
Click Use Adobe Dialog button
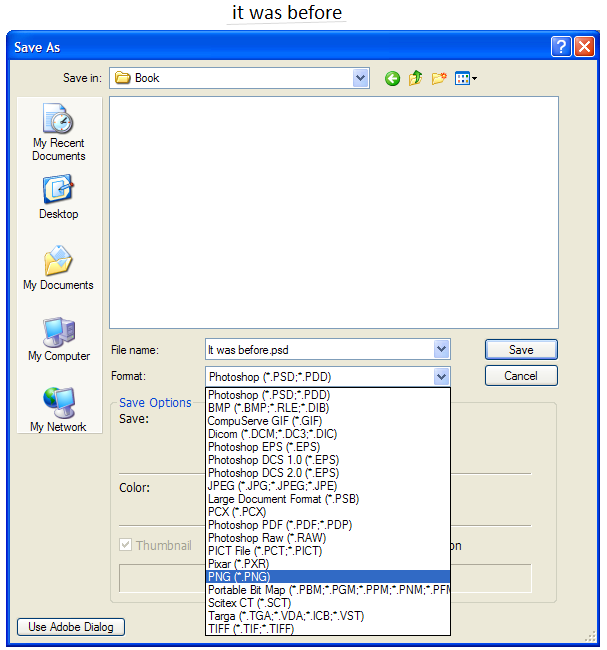pos(71,627)
